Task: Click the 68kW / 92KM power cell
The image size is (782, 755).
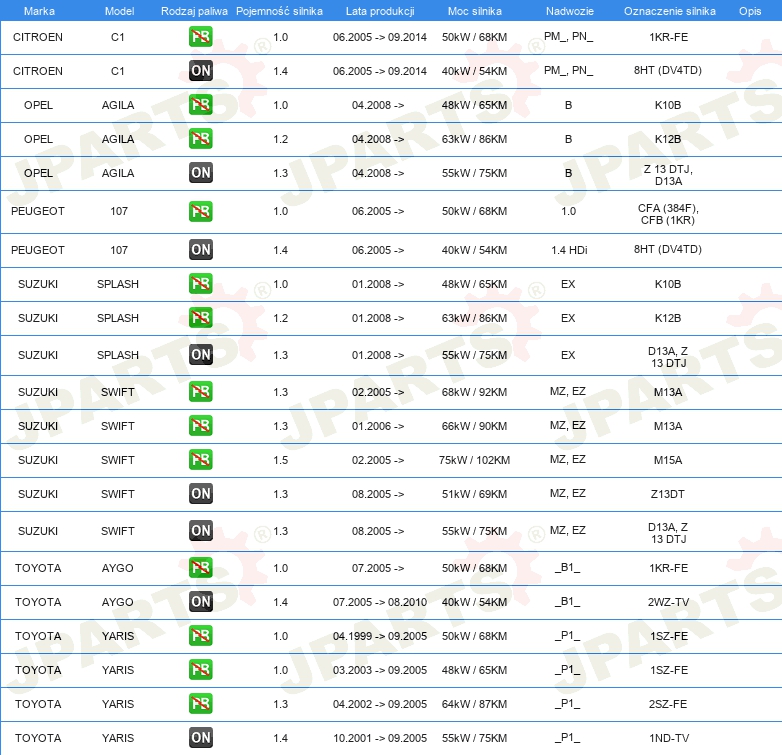Action: click(x=474, y=392)
